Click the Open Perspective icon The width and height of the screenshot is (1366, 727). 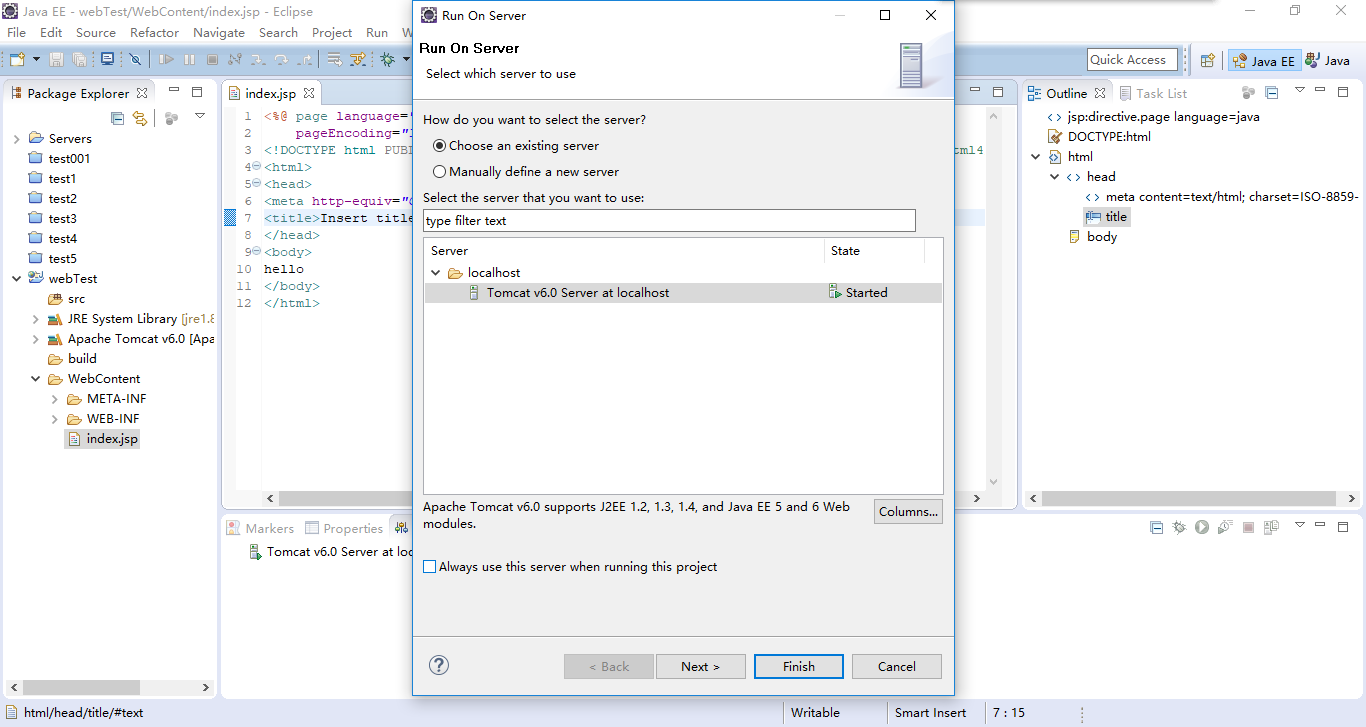1208,60
